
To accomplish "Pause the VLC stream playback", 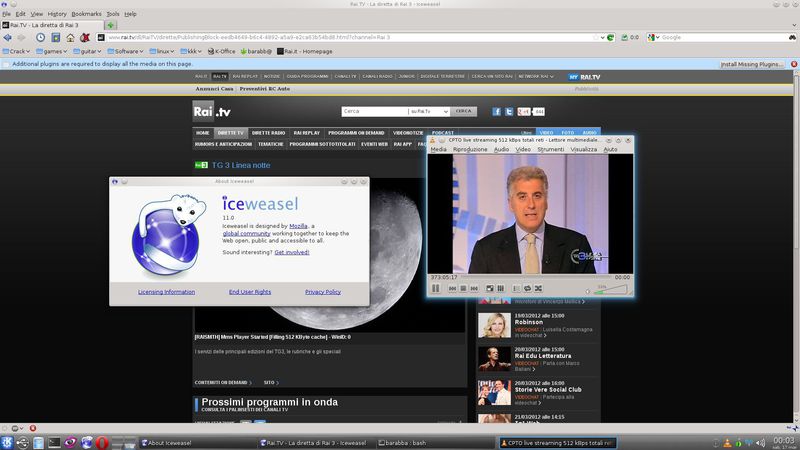I will coord(436,288).
